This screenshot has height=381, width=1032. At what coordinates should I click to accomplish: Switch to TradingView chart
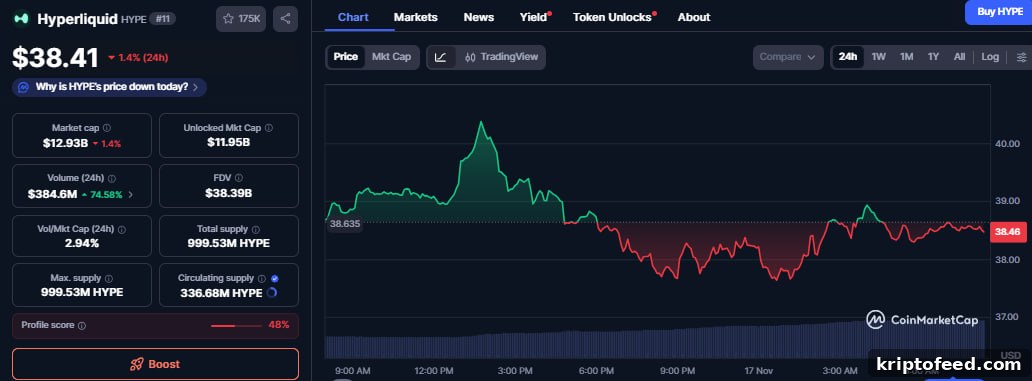pyautogui.click(x=501, y=57)
